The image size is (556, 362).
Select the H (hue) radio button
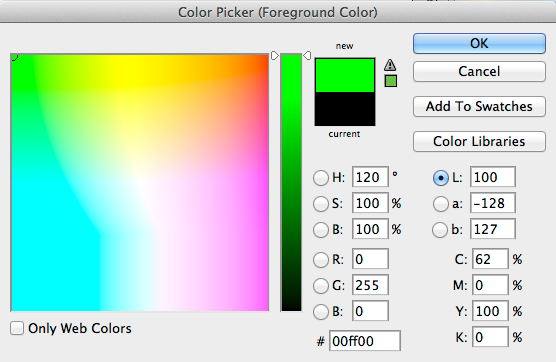321,178
